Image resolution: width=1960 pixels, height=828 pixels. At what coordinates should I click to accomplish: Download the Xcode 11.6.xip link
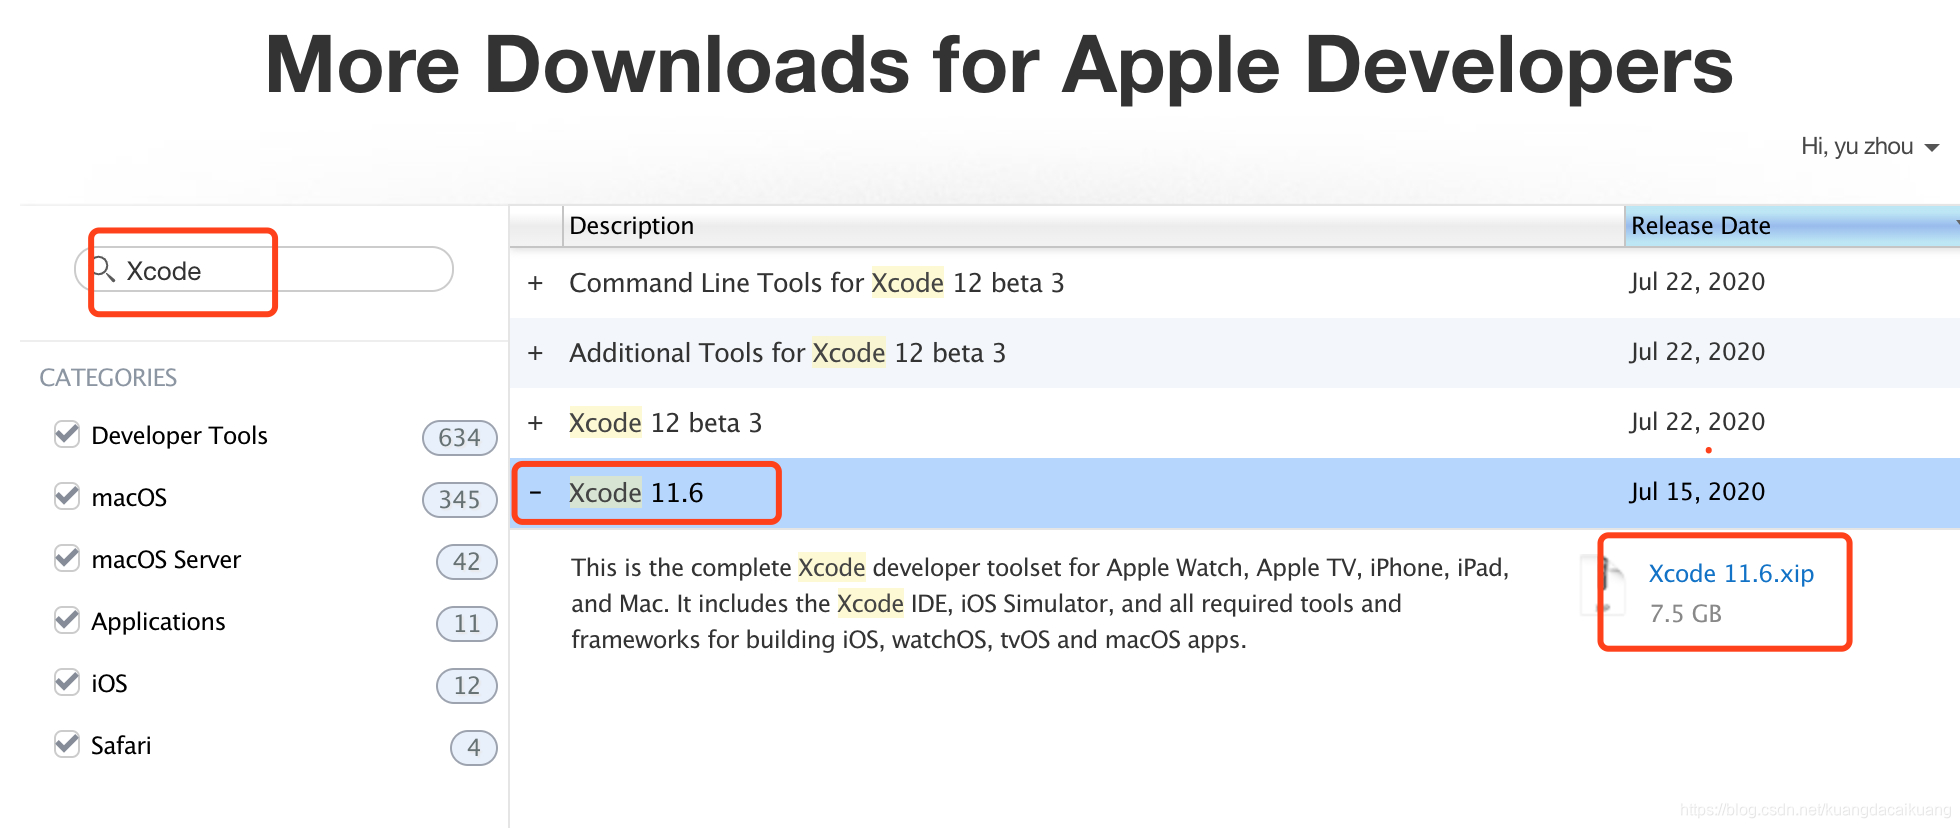pos(1731,574)
